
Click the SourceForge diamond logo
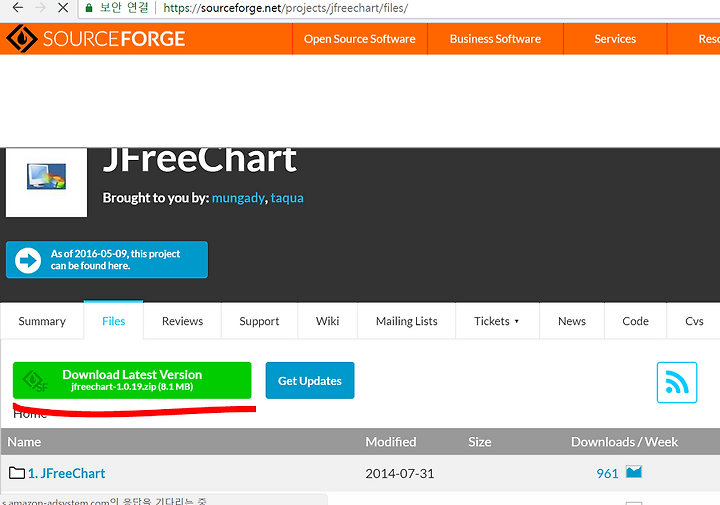pos(22,39)
